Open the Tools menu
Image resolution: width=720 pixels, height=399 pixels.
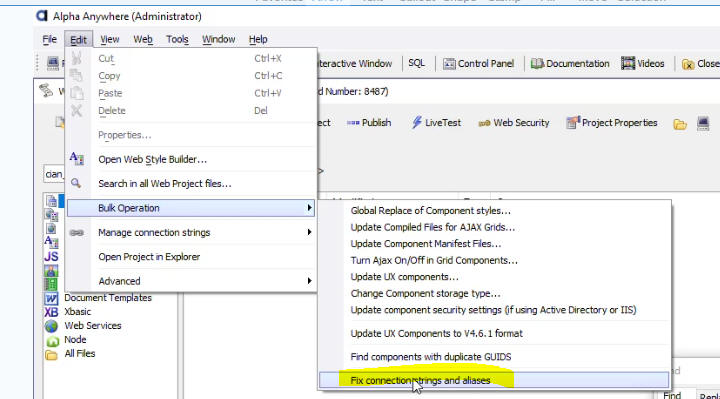click(x=177, y=39)
